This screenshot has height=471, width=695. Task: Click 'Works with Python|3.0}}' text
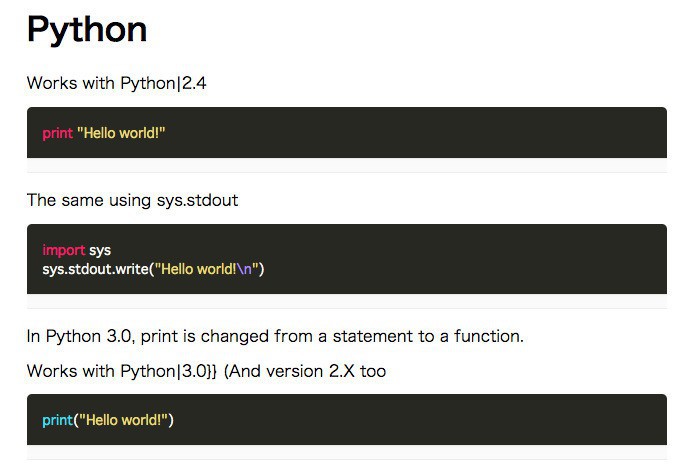click(121, 371)
